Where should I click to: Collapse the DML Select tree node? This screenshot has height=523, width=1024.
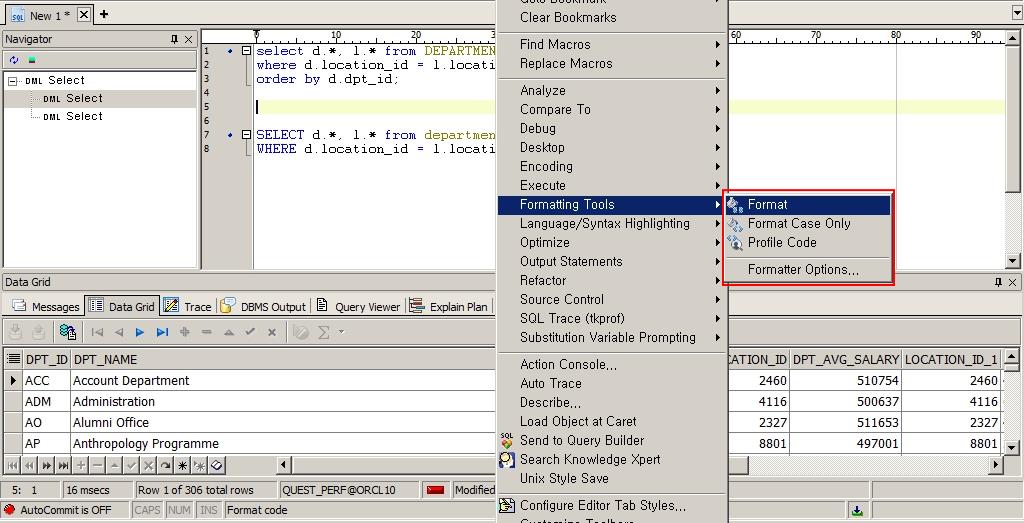click(x=13, y=81)
